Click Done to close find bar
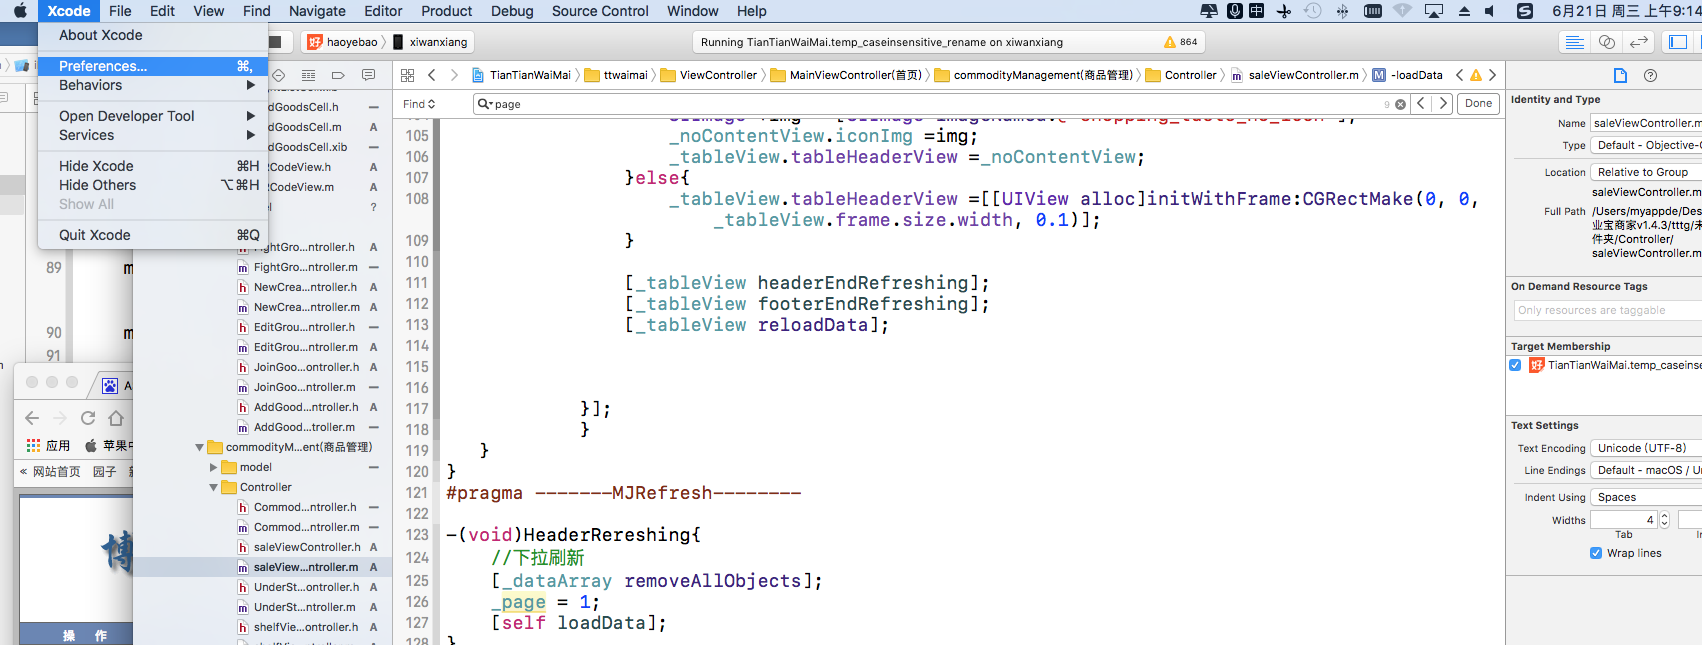 1478,104
